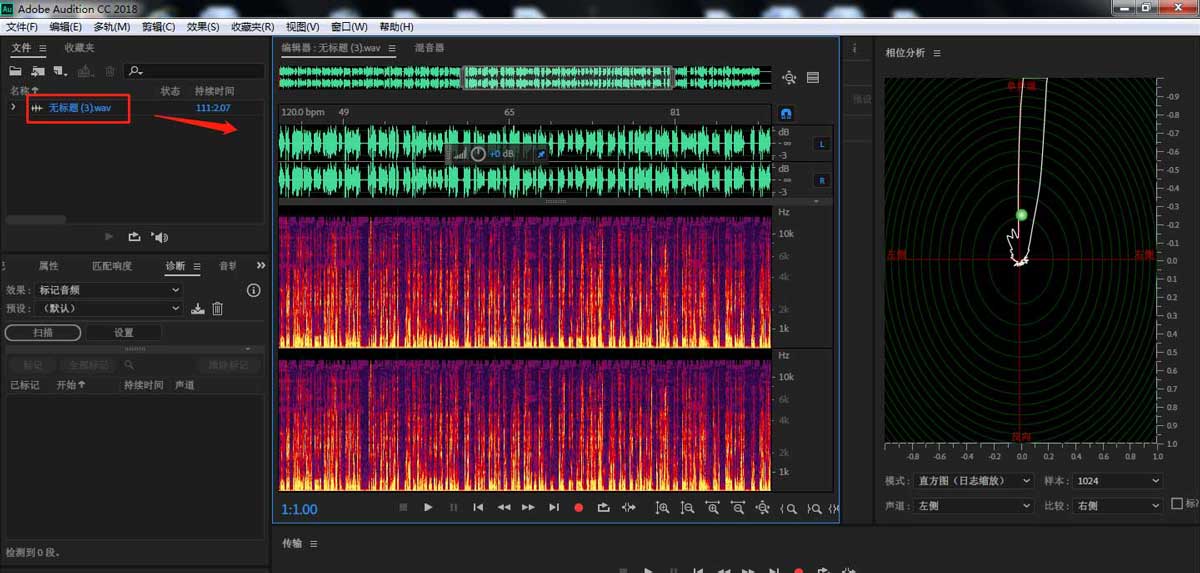1200x573 pixels.
Task: Toggle the right channel R button
Action: 822,181
